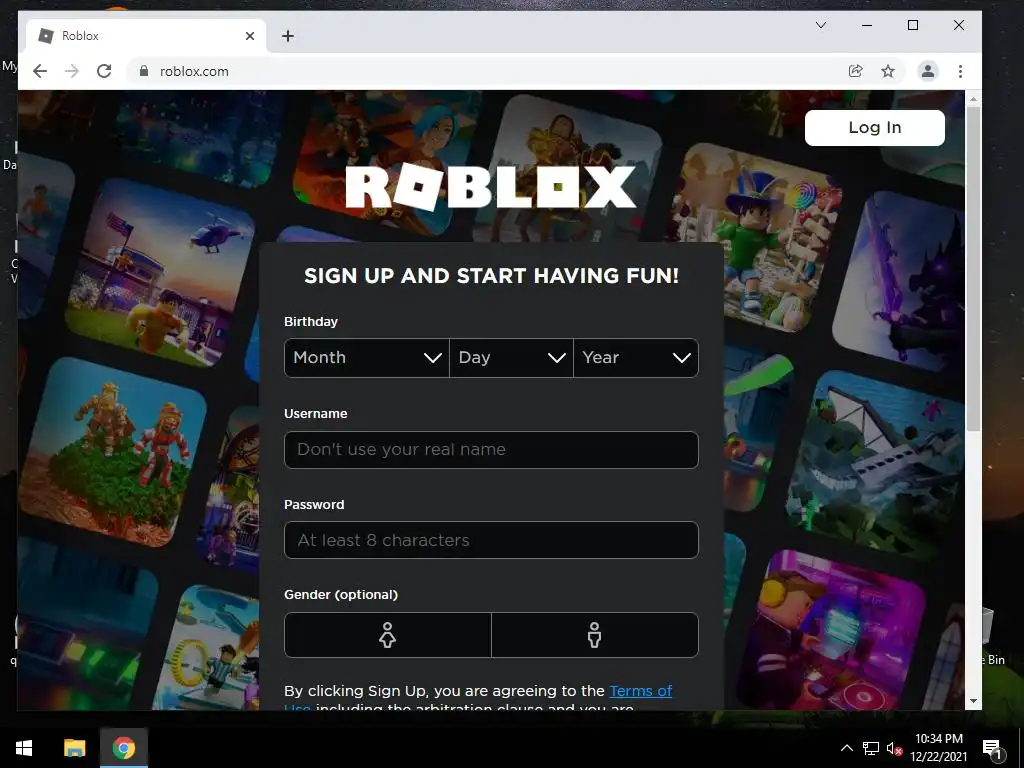This screenshot has width=1024, height=768.
Task: Open the Chrome three-dot menu
Action: coord(960,71)
